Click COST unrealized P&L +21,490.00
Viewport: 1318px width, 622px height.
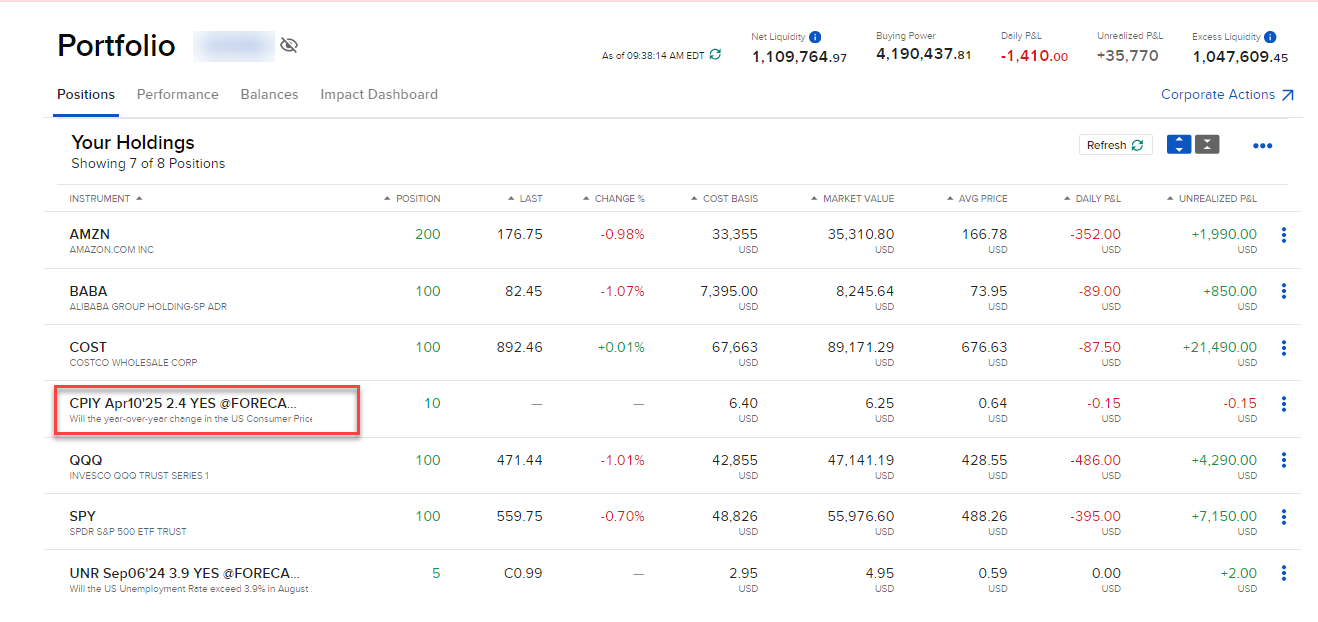(1220, 348)
